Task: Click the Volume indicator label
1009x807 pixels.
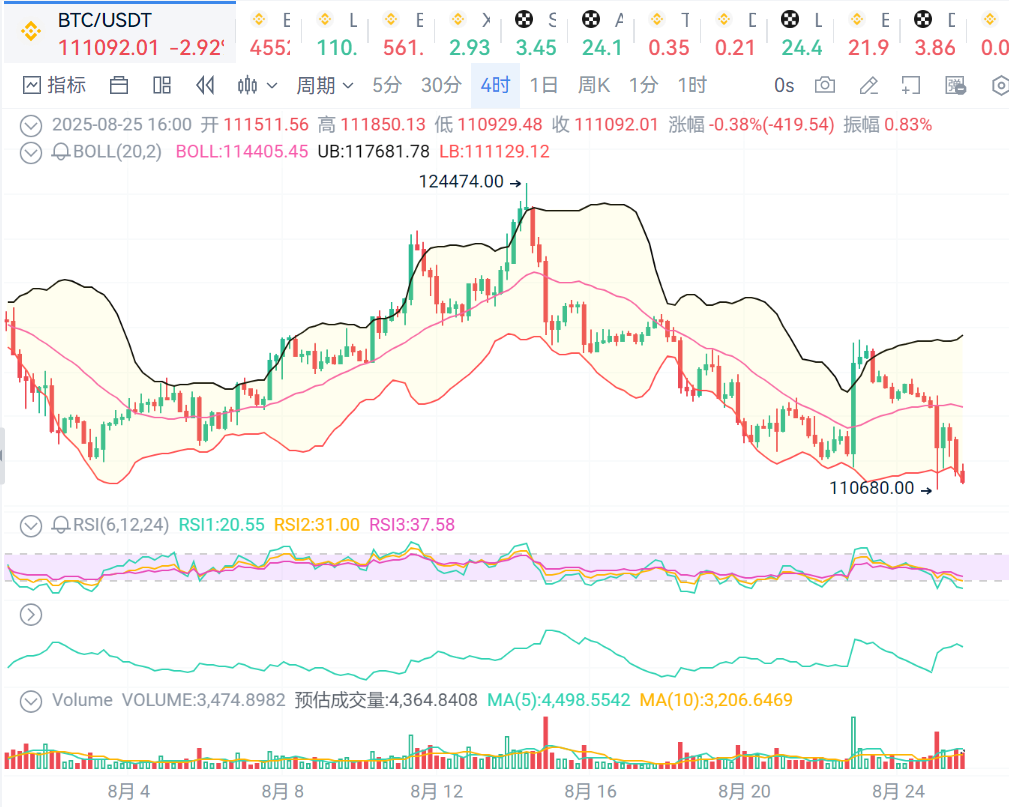Action: click(x=82, y=700)
